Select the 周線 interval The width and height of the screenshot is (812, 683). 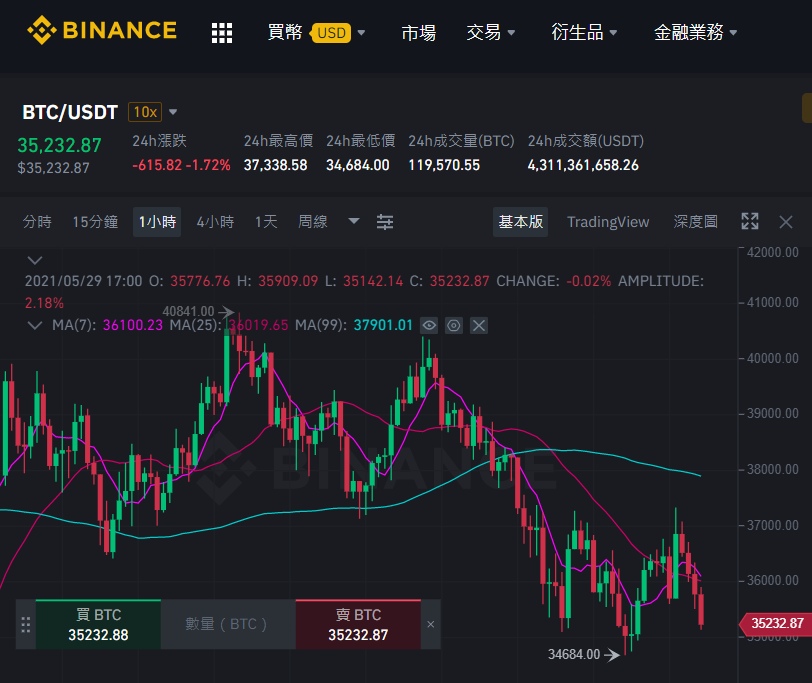pos(313,222)
